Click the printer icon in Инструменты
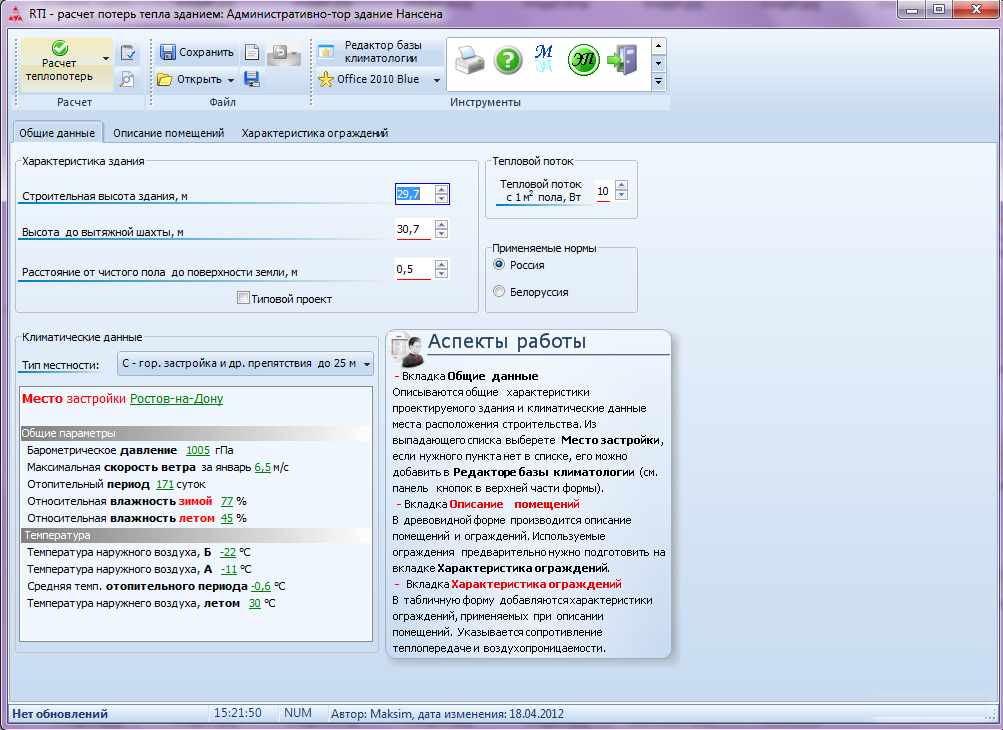Viewport: 1003px width, 730px height. pos(470,61)
